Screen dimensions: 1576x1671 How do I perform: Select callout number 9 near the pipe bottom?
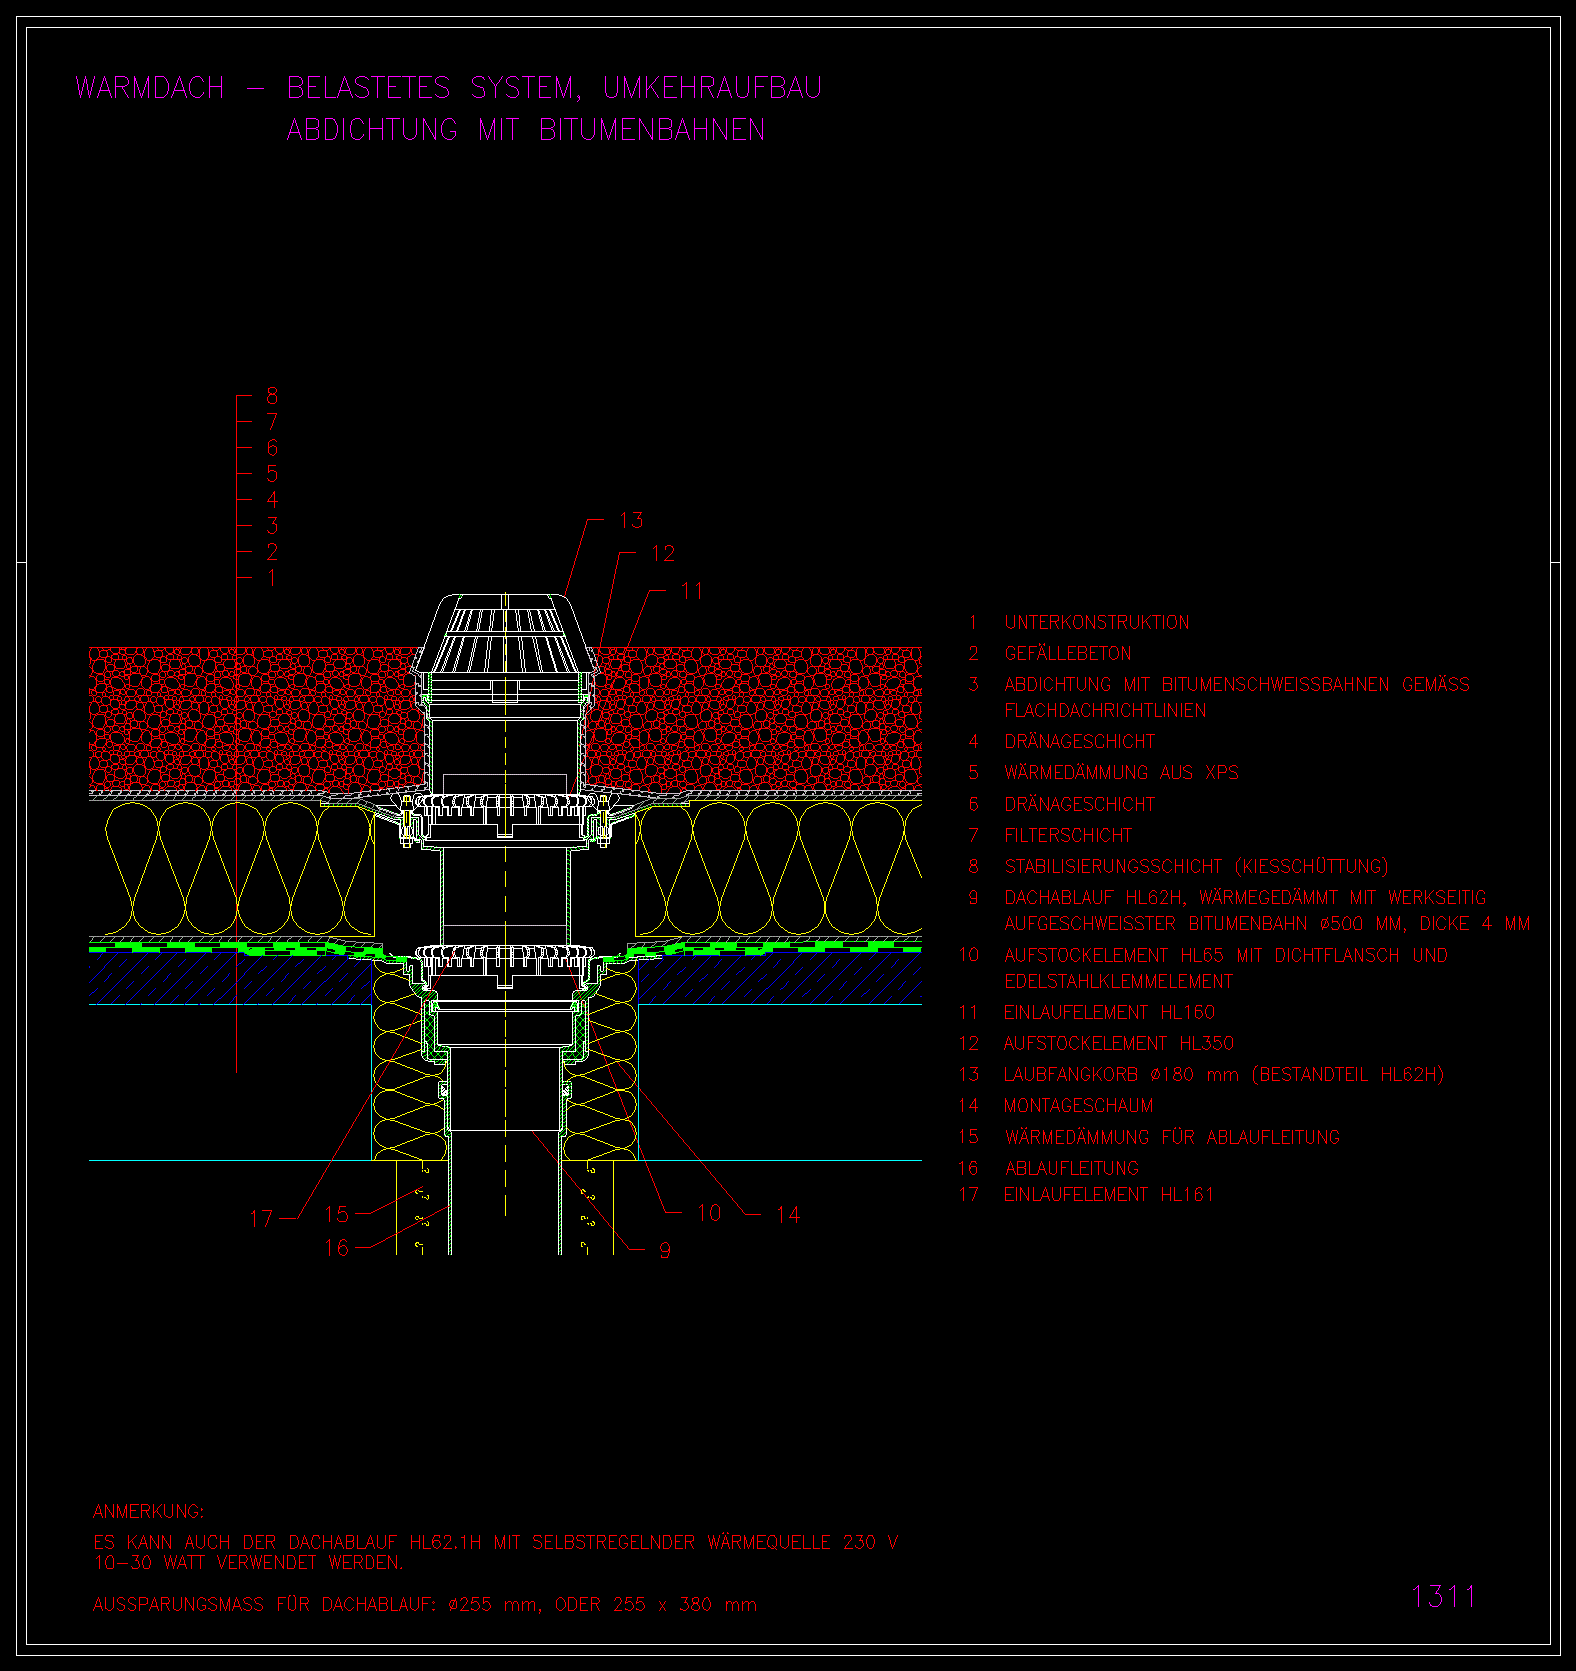(665, 1249)
